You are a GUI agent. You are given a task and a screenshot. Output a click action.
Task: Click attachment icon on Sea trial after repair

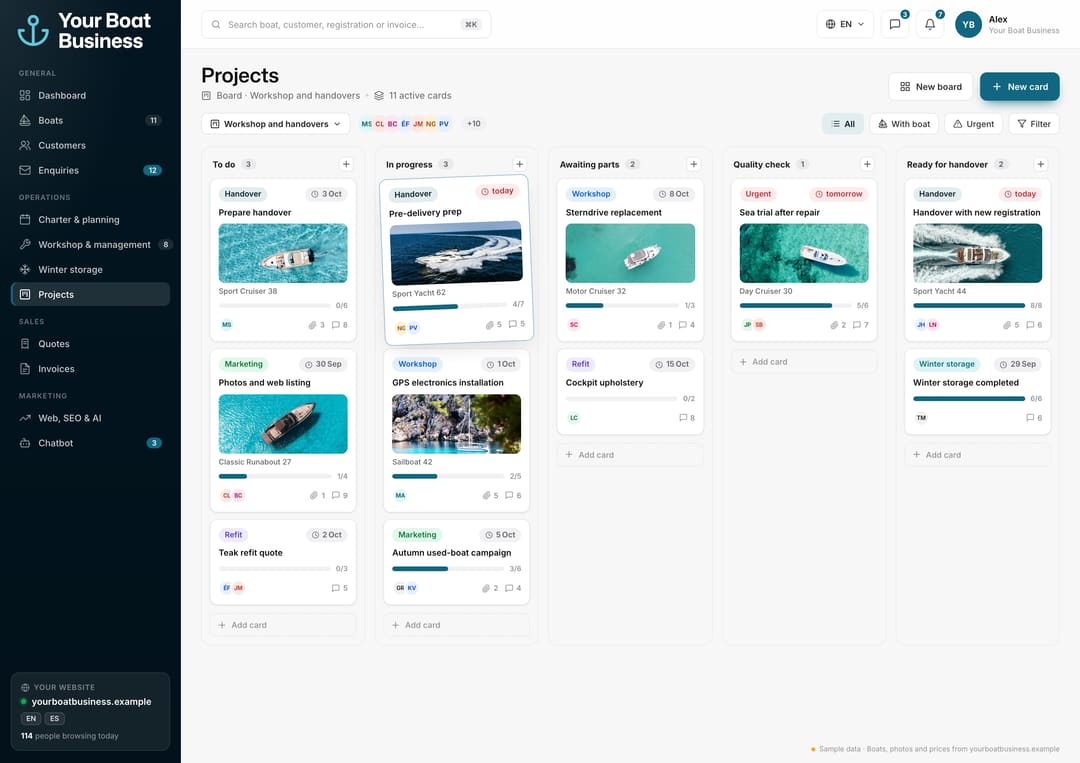pos(834,325)
